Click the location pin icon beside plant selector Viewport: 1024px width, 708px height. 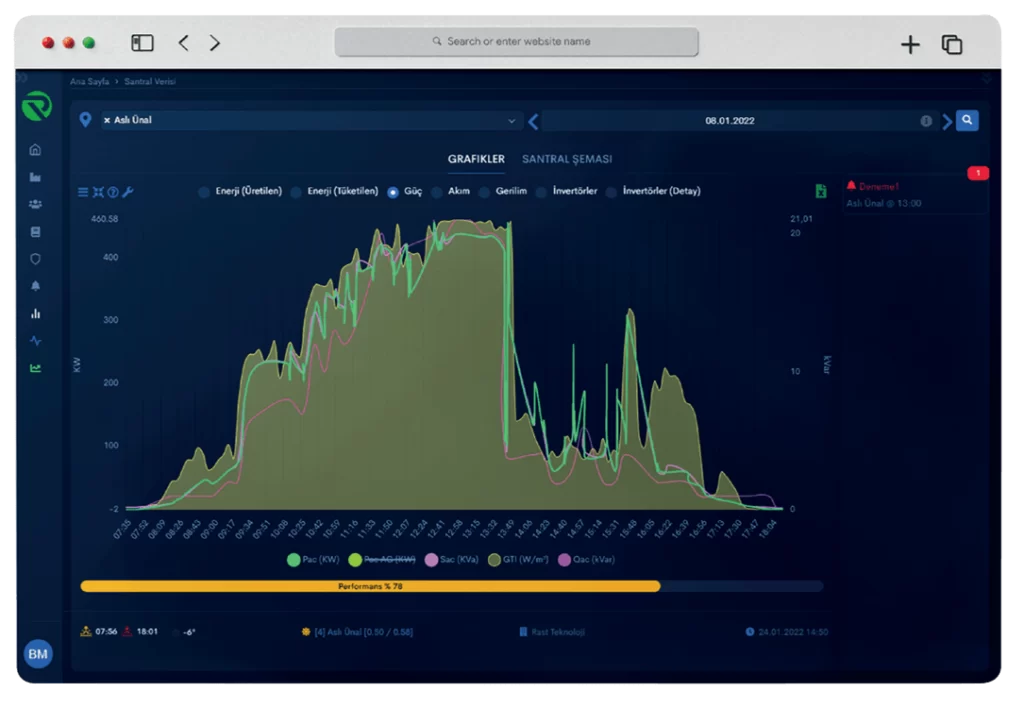click(x=85, y=120)
